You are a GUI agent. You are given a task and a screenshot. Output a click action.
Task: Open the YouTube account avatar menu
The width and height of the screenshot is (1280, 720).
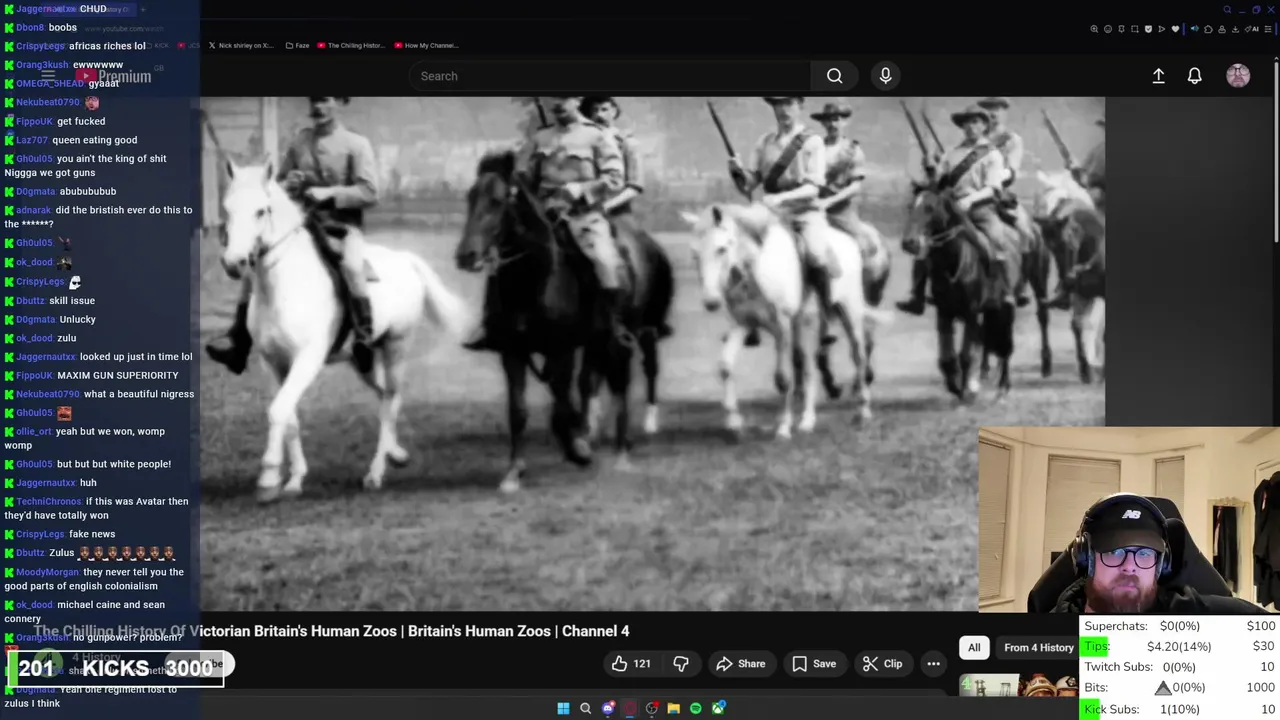[1238, 76]
